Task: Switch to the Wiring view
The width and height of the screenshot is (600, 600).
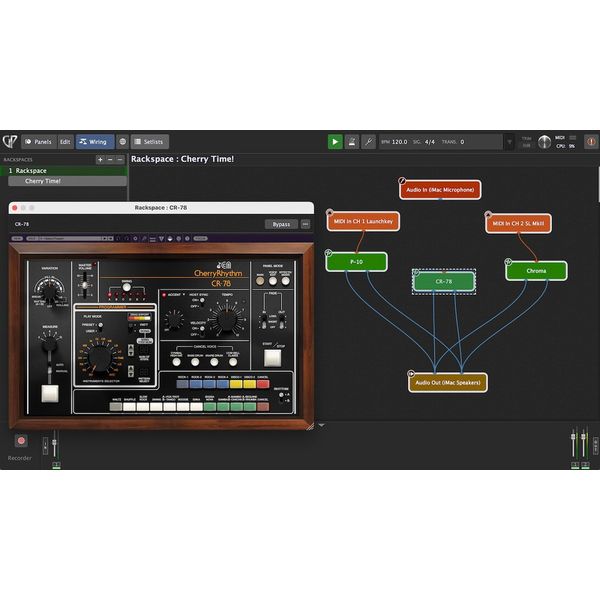Action: coord(95,142)
